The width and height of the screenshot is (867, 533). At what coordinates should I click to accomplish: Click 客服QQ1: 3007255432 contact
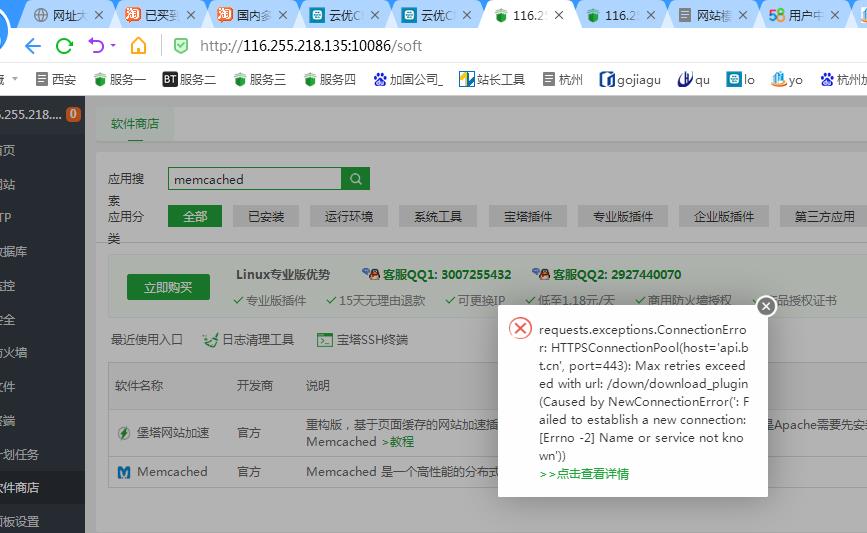[447, 274]
